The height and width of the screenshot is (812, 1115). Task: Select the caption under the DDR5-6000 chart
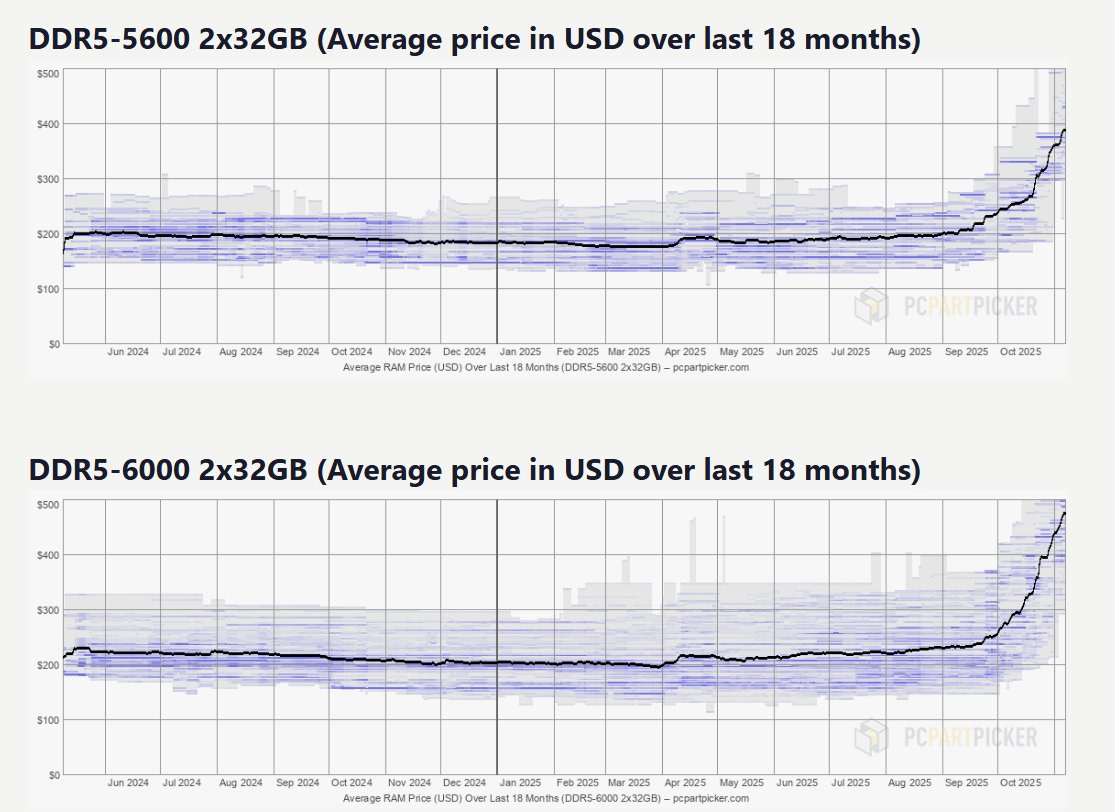[546, 798]
